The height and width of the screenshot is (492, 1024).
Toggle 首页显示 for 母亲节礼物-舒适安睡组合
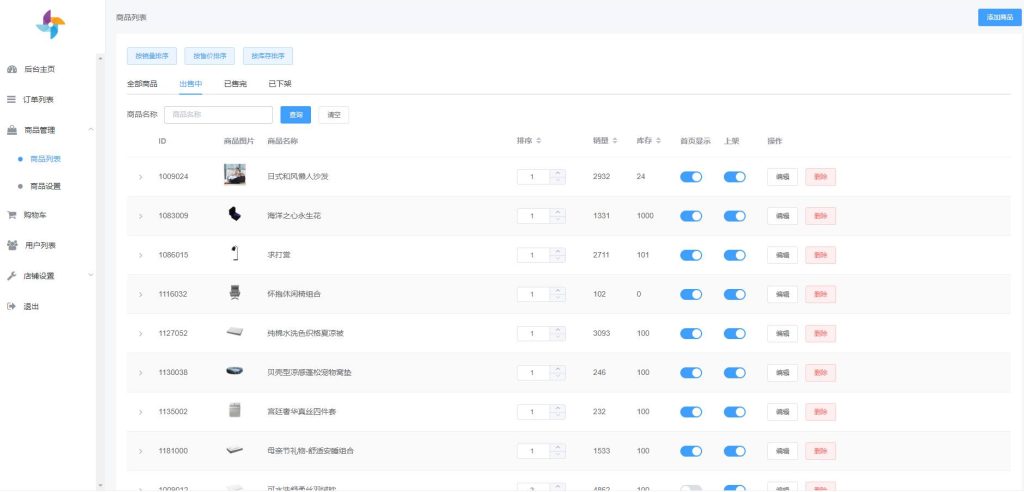click(691, 451)
